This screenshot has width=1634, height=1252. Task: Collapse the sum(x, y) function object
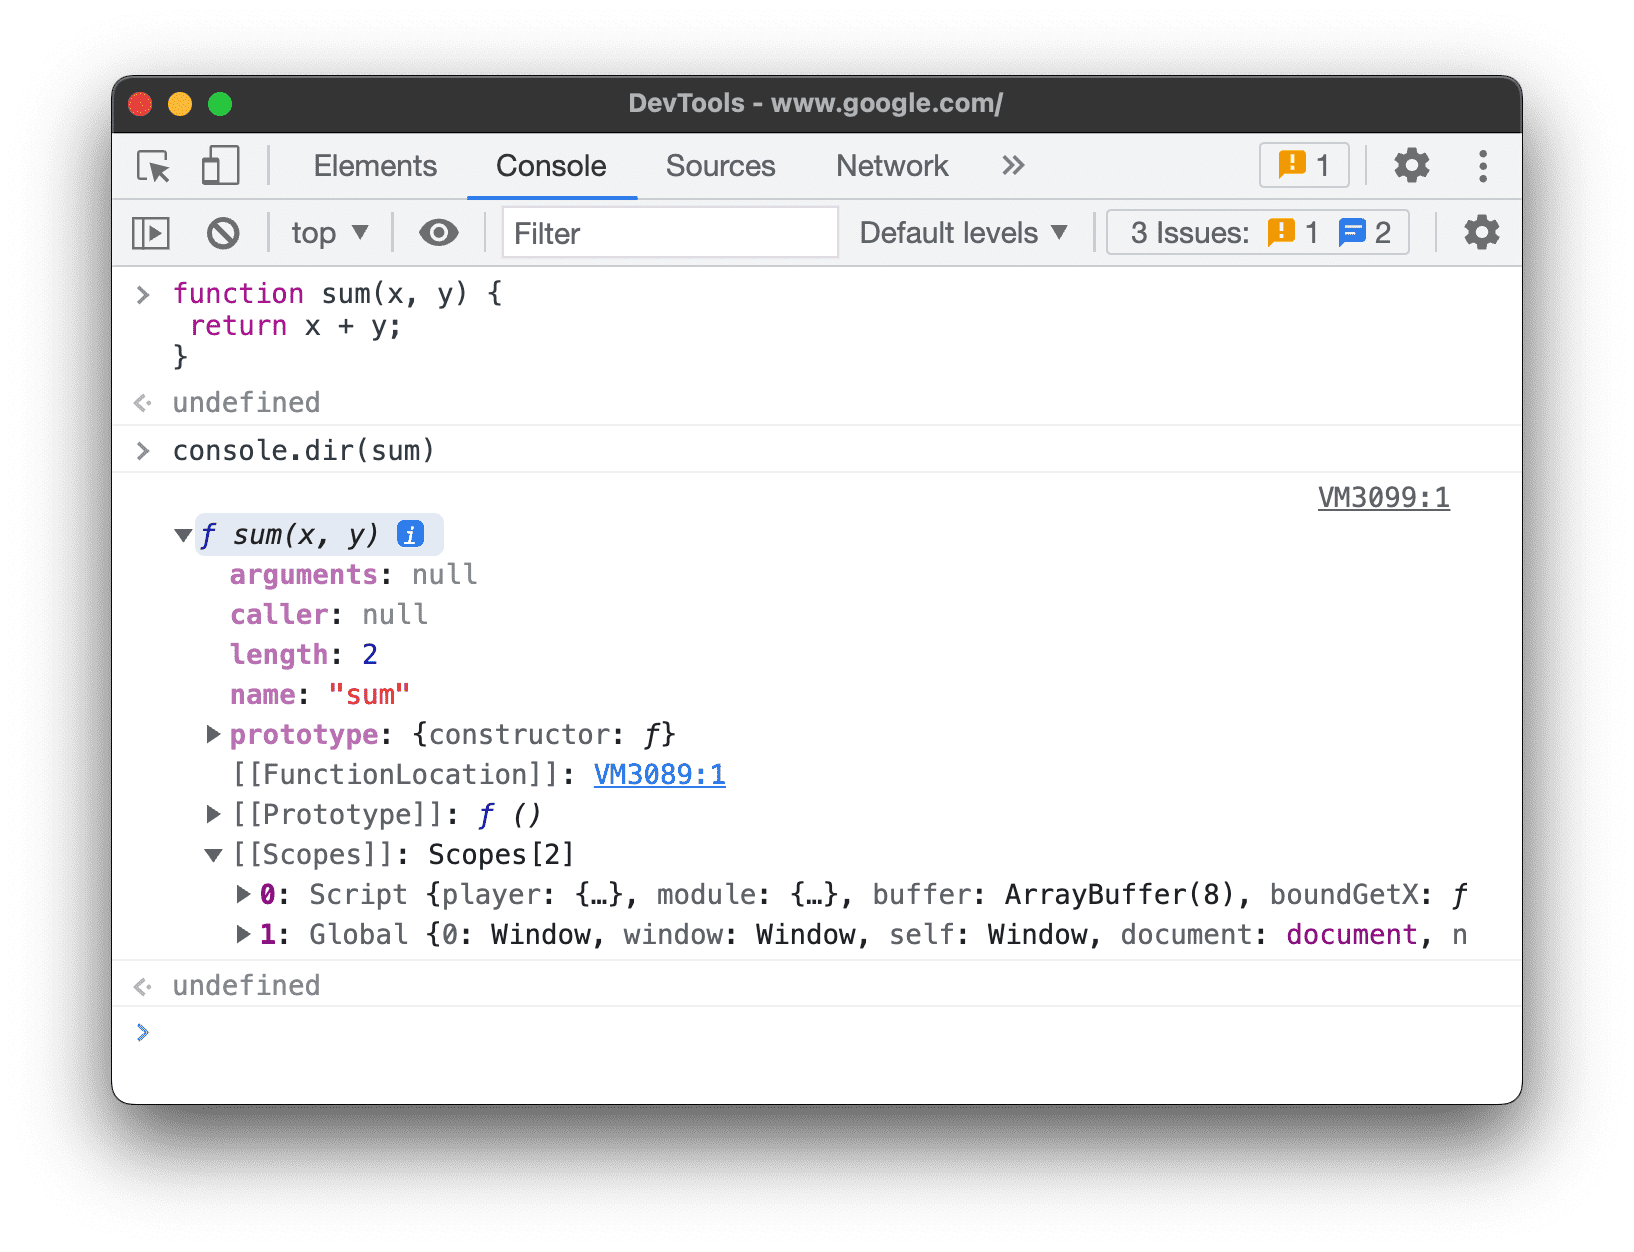(x=183, y=536)
